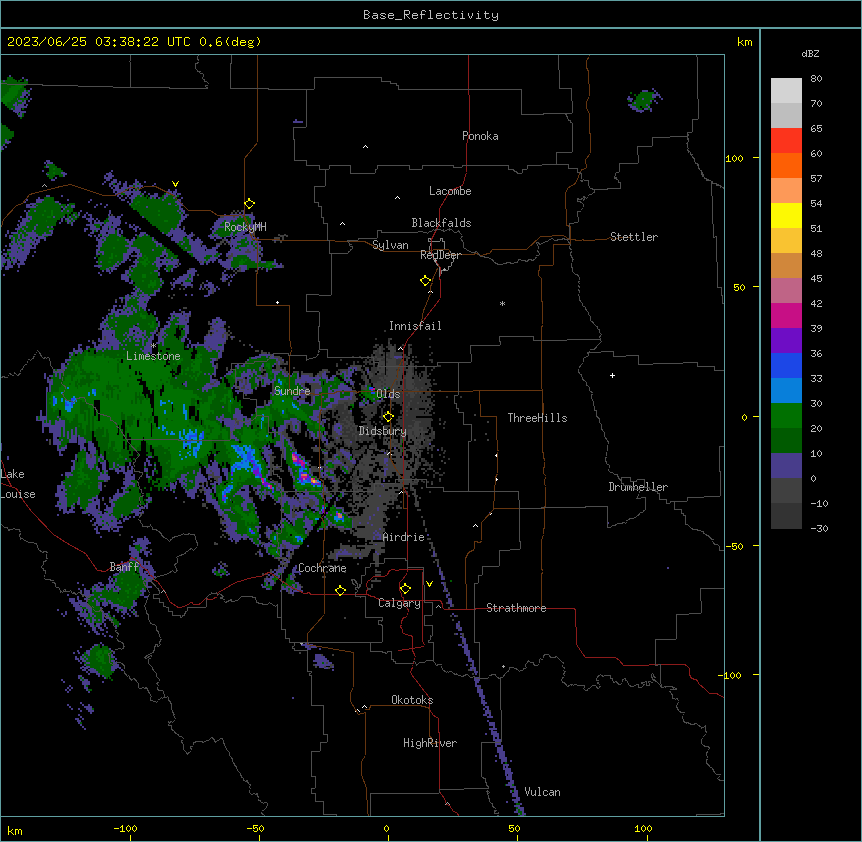Viewport: 862px width, 842px height.
Task: Click the -100 tick label on the right axis
Action: click(731, 675)
